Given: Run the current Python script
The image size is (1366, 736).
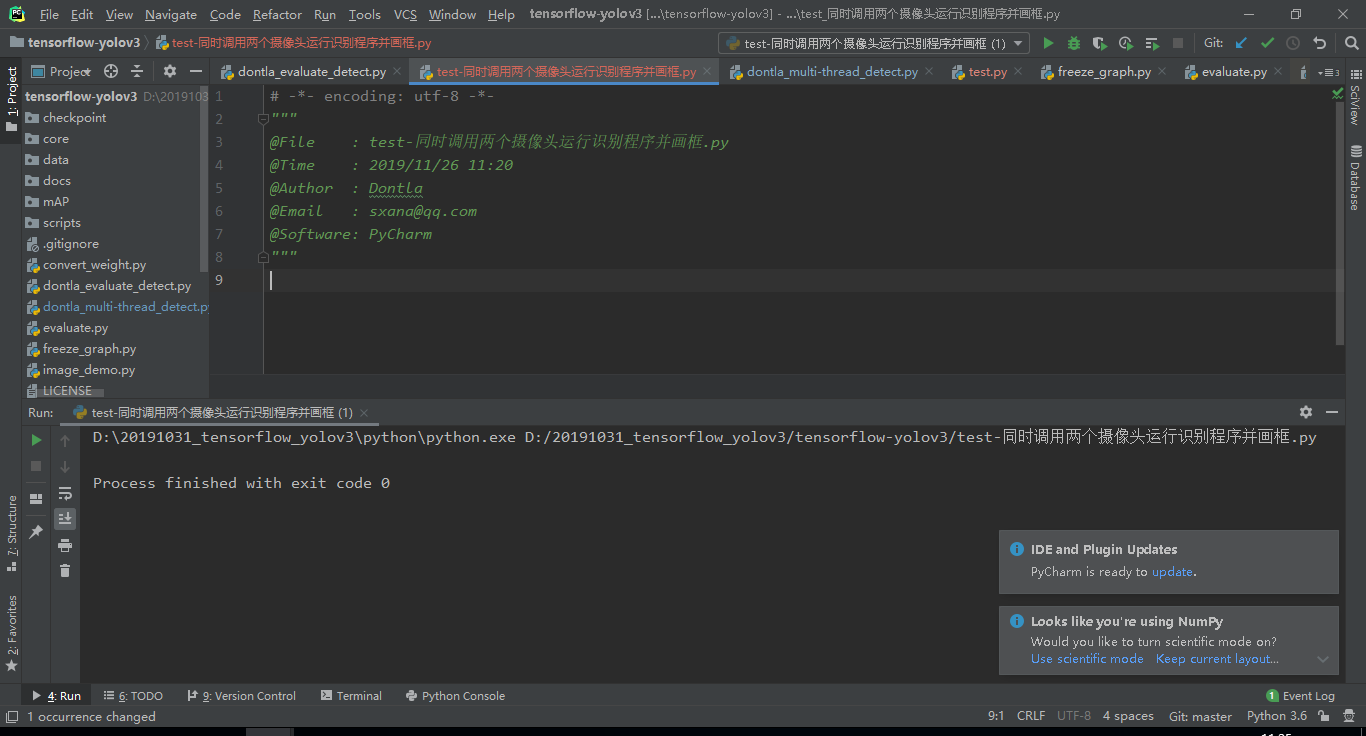Looking at the screenshot, I should click(x=1049, y=44).
